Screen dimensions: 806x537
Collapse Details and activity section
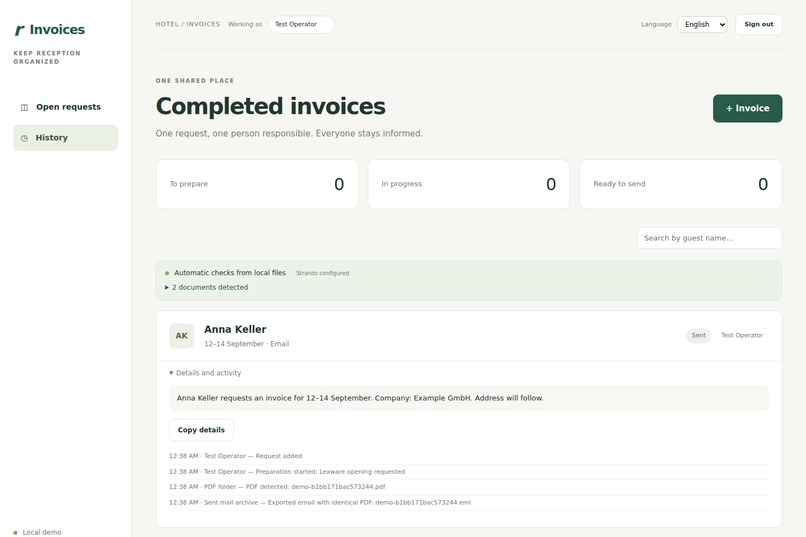[x=205, y=373]
